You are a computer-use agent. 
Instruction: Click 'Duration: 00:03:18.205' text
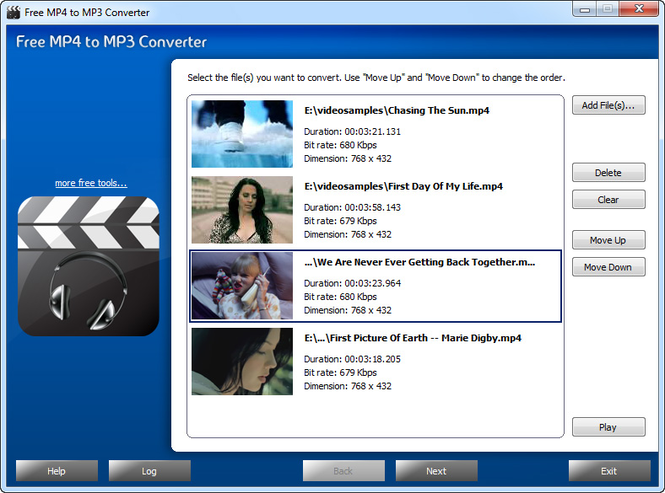click(352, 359)
